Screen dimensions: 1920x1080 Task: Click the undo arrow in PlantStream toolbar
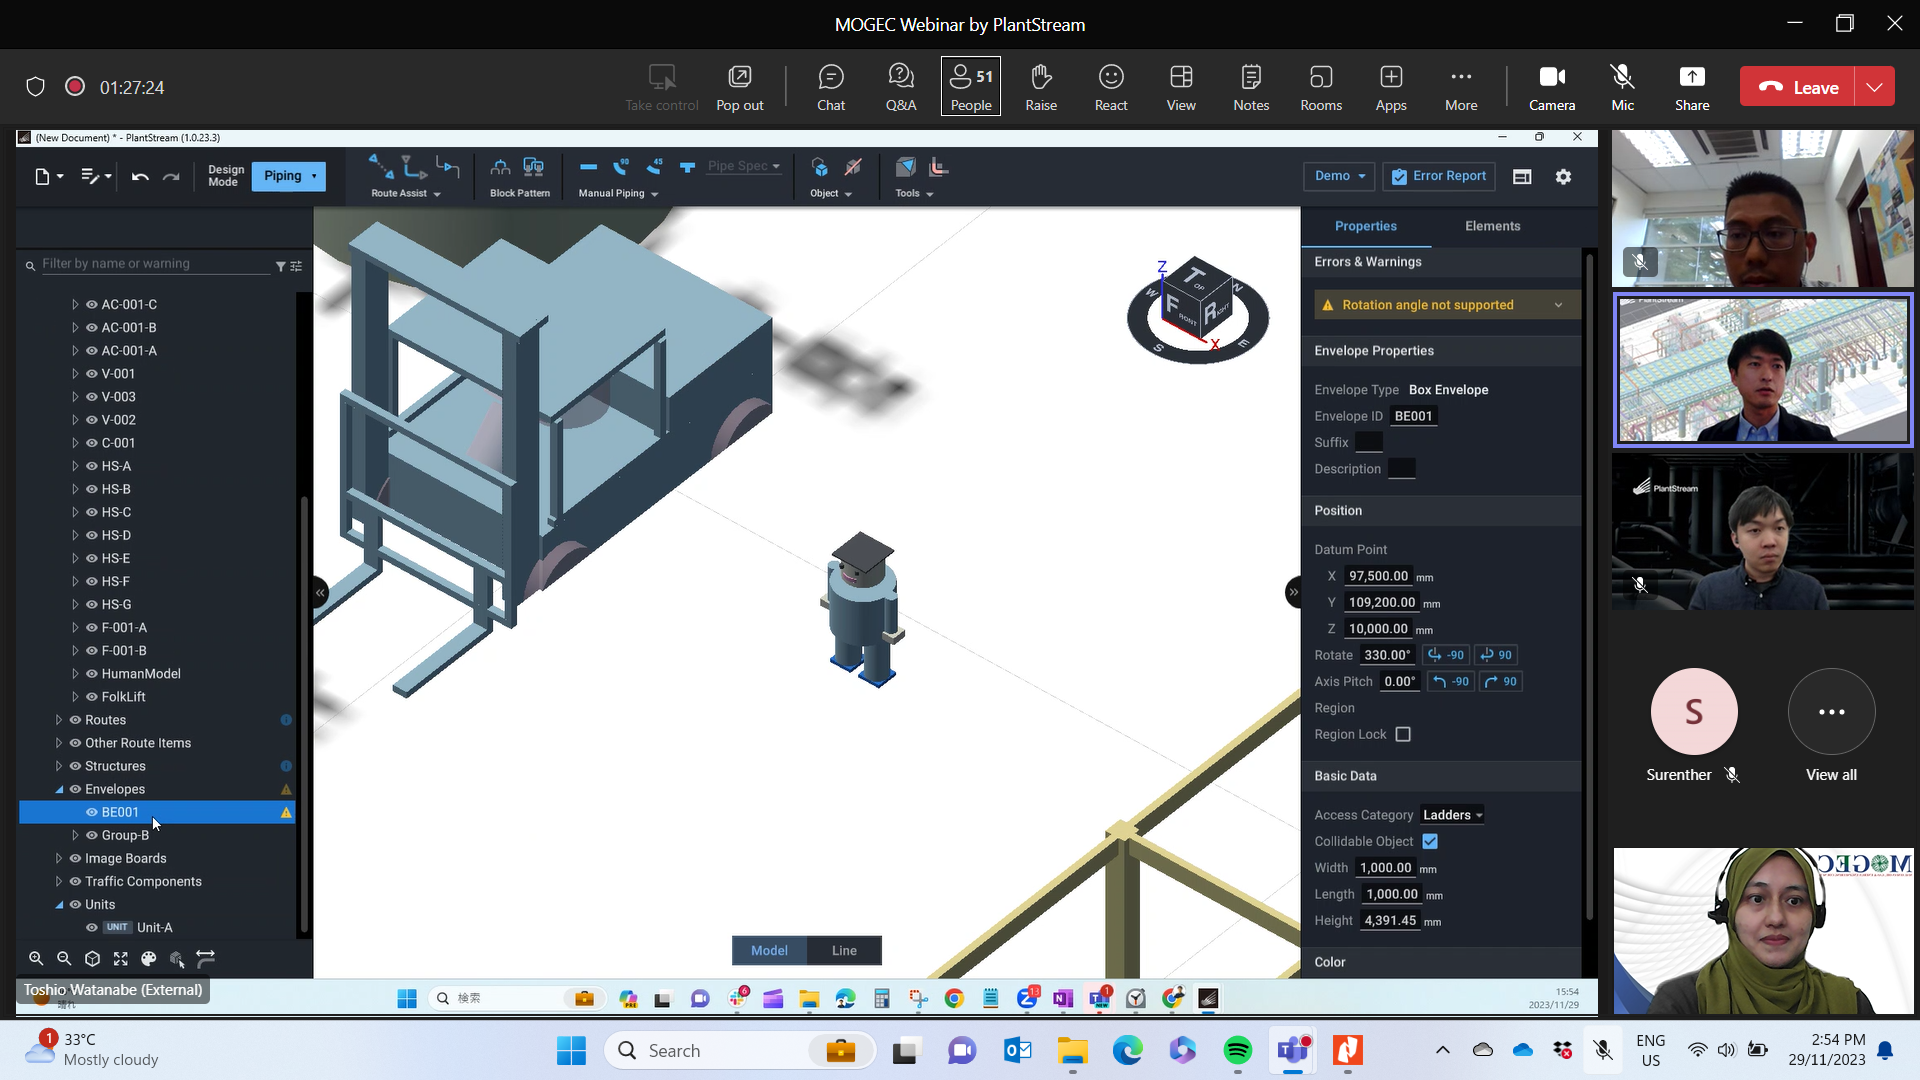[140, 177]
